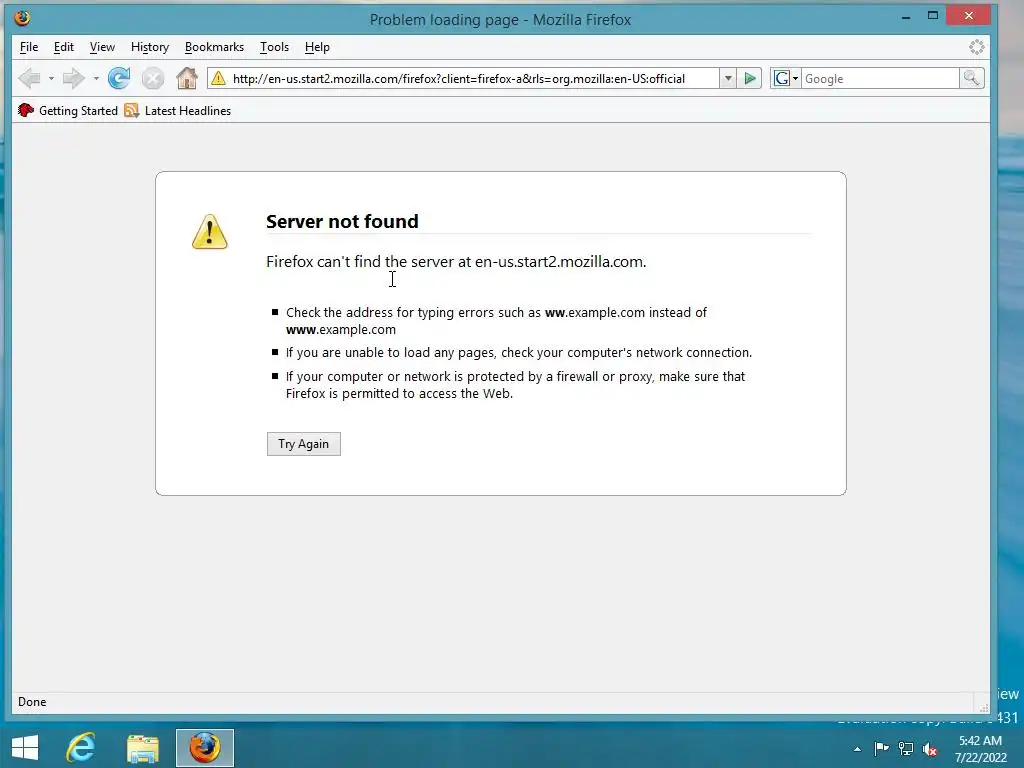Viewport: 1024px width, 768px height.
Task: Open the View menu
Action: [102, 47]
